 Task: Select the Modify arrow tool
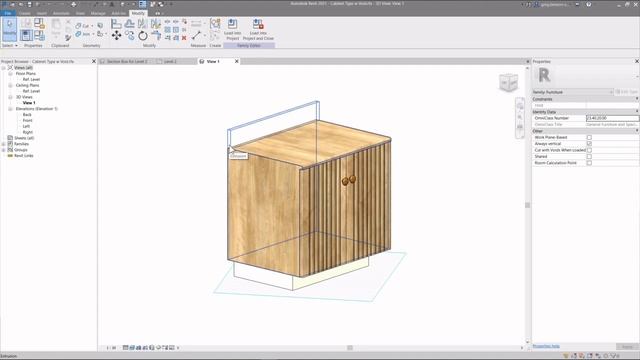coord(9,29)
